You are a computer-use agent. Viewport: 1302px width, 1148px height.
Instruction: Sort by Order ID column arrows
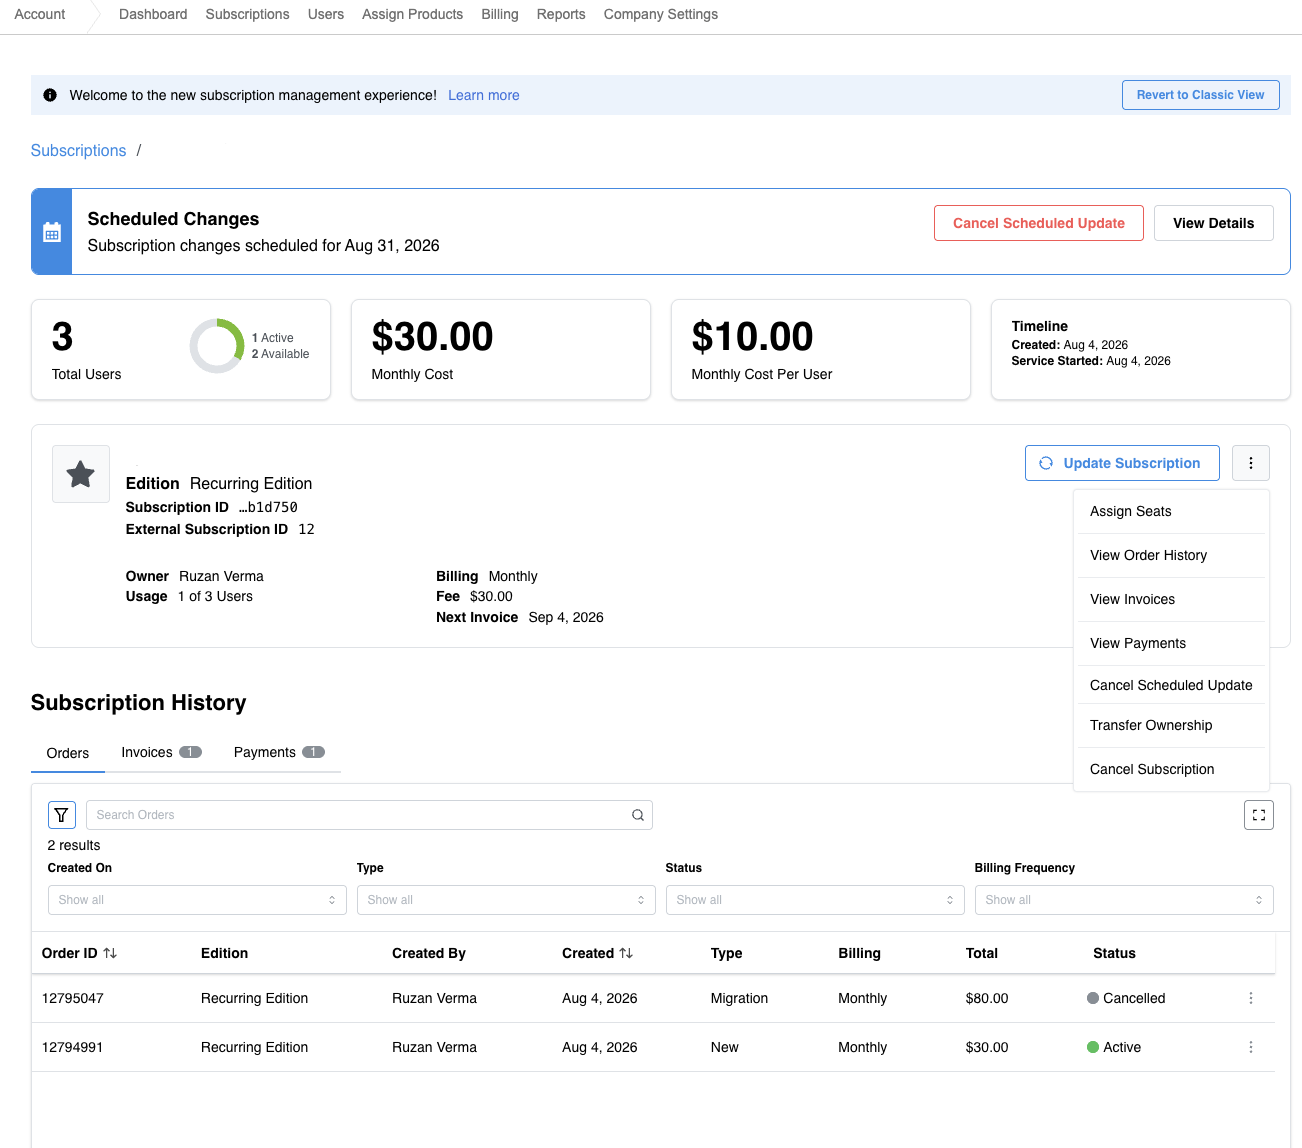point(110,953)
